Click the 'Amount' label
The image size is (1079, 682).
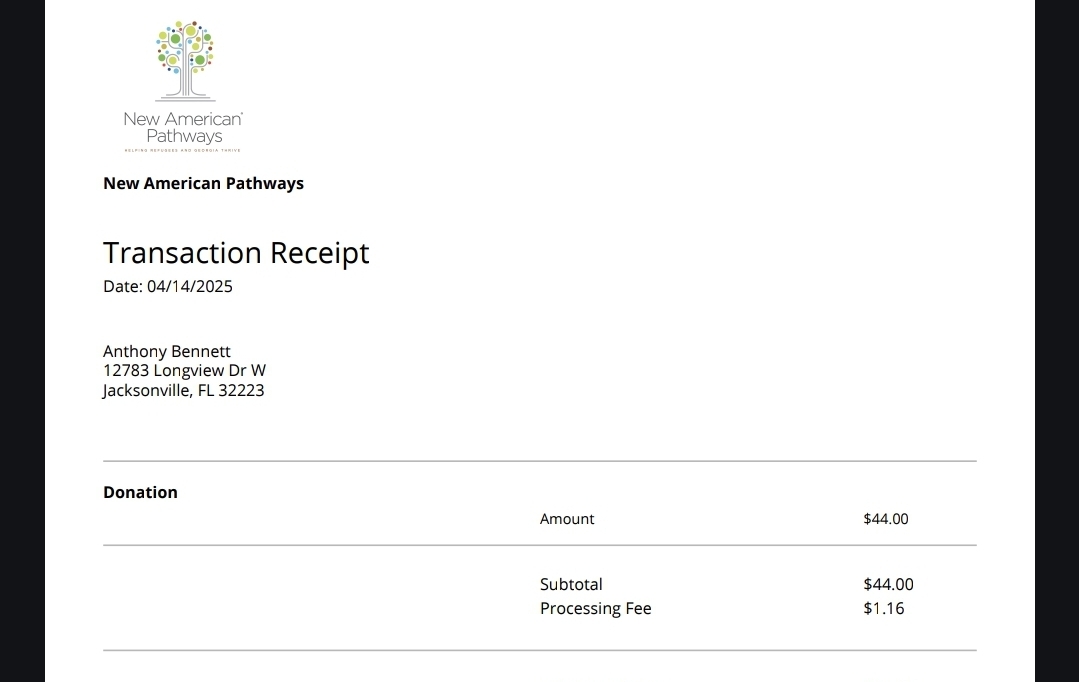pyautogui.click(x=567, y=519)
